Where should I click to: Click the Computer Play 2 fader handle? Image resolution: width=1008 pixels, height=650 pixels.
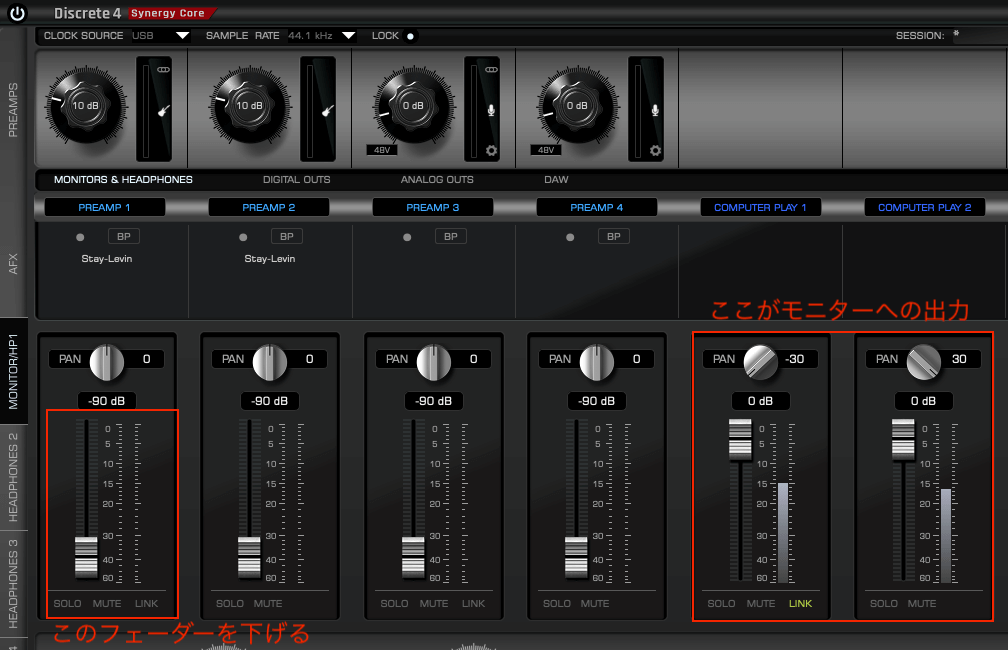(903, 440)
